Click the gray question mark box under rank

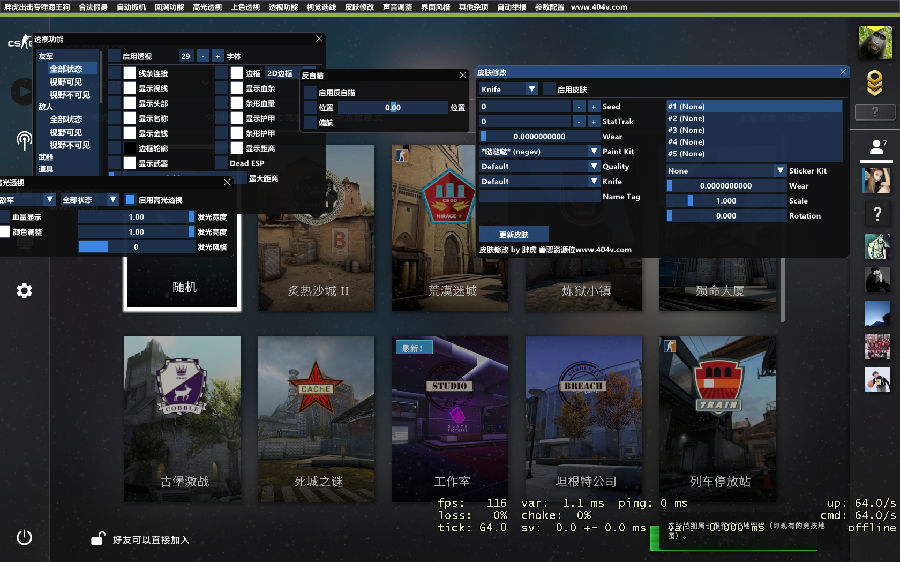[875, 113]
